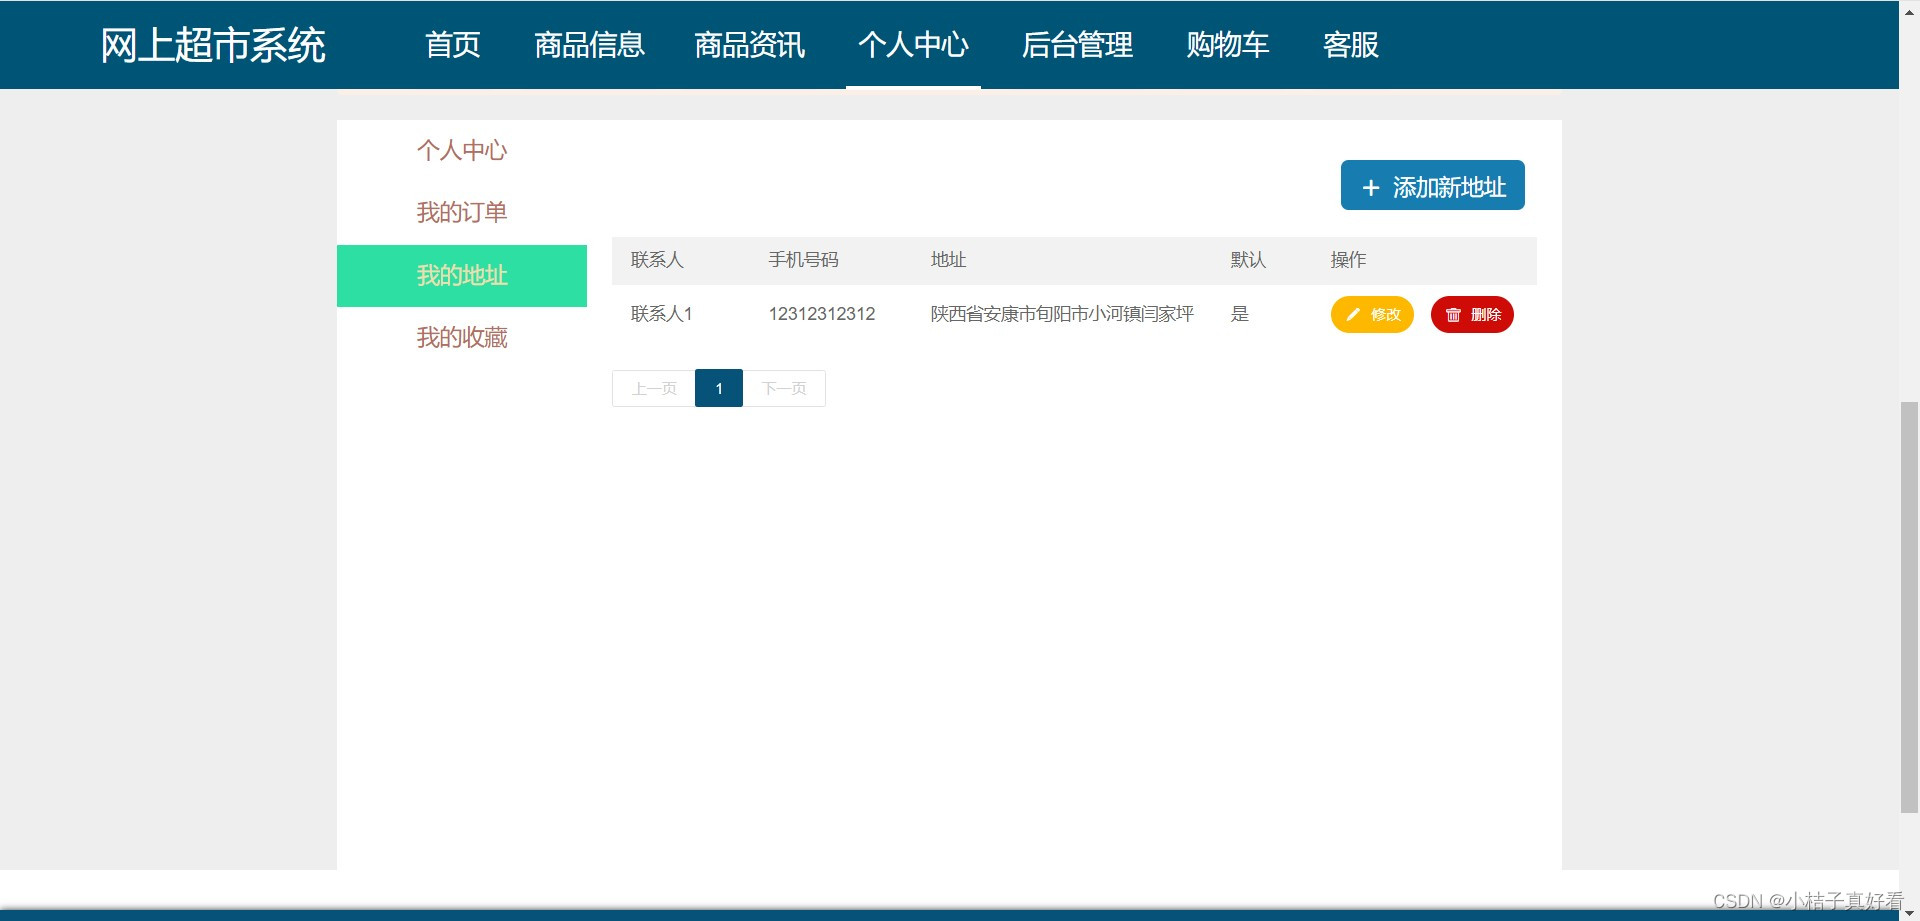Click the 联系人1 name cell
Image resolution: width=1920 pixels, height=921 pixels.
pos(661,314)
